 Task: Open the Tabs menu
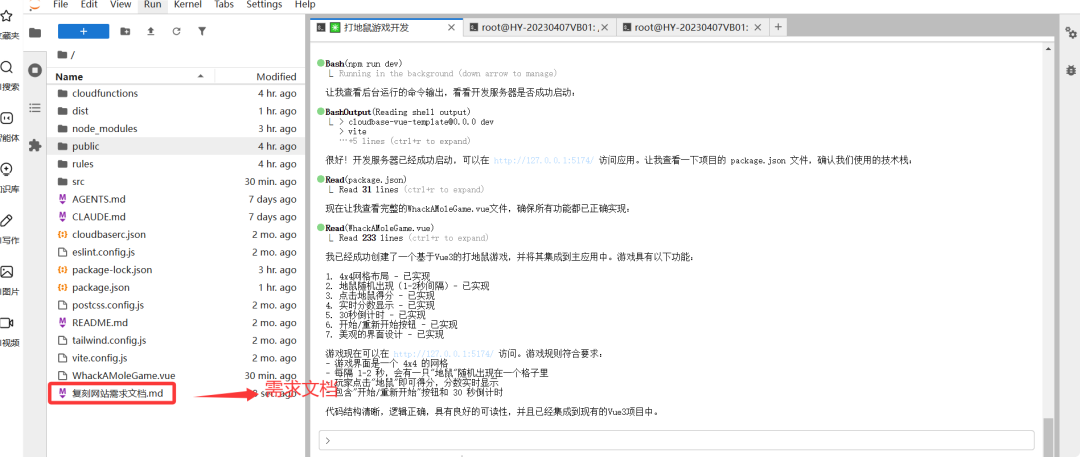pyautogui.click(x=224, y=4)
